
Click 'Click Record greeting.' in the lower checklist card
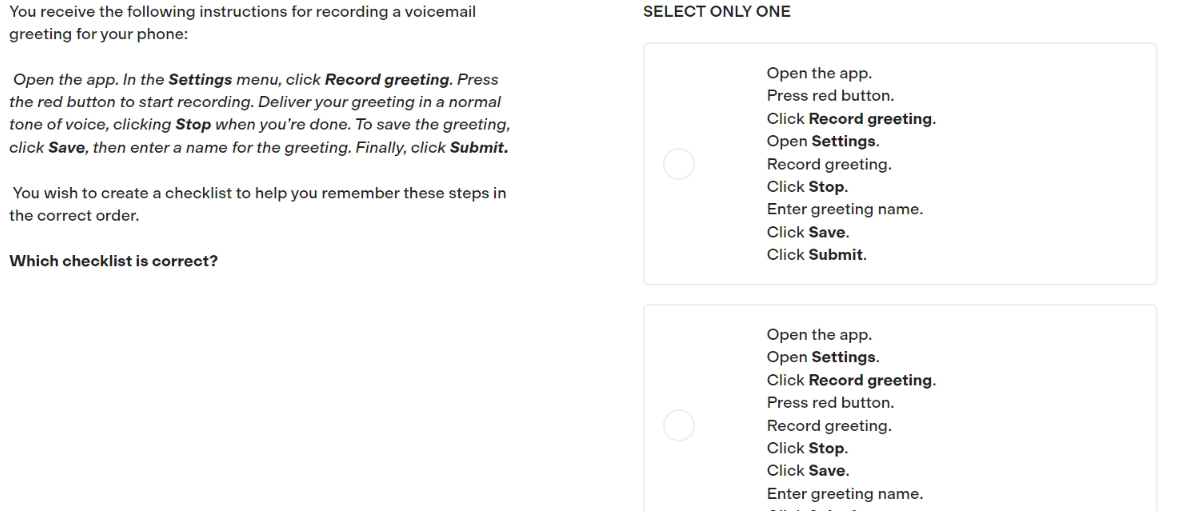[x=851, y=380]
